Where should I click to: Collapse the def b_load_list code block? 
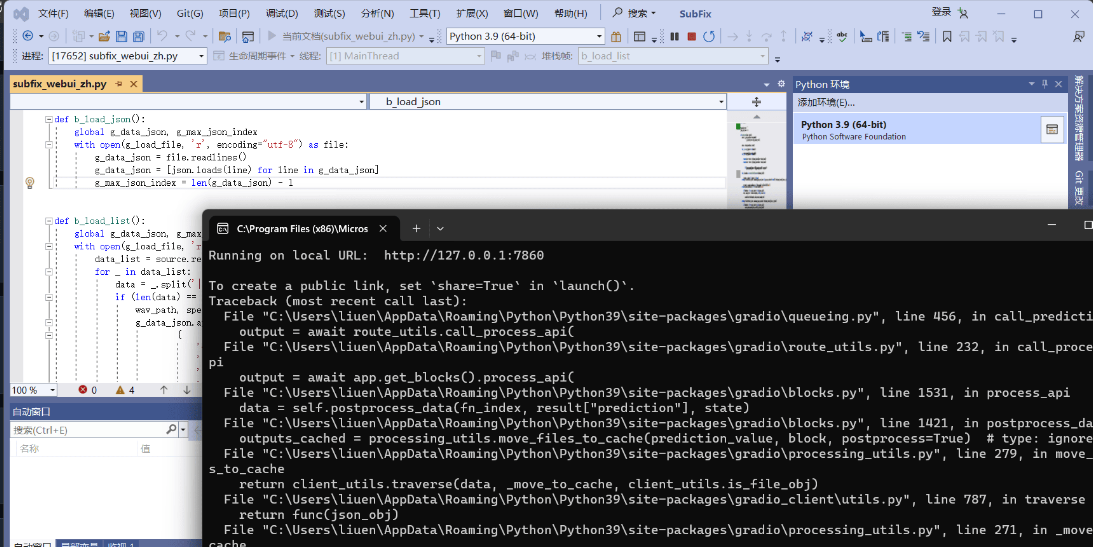48,221
